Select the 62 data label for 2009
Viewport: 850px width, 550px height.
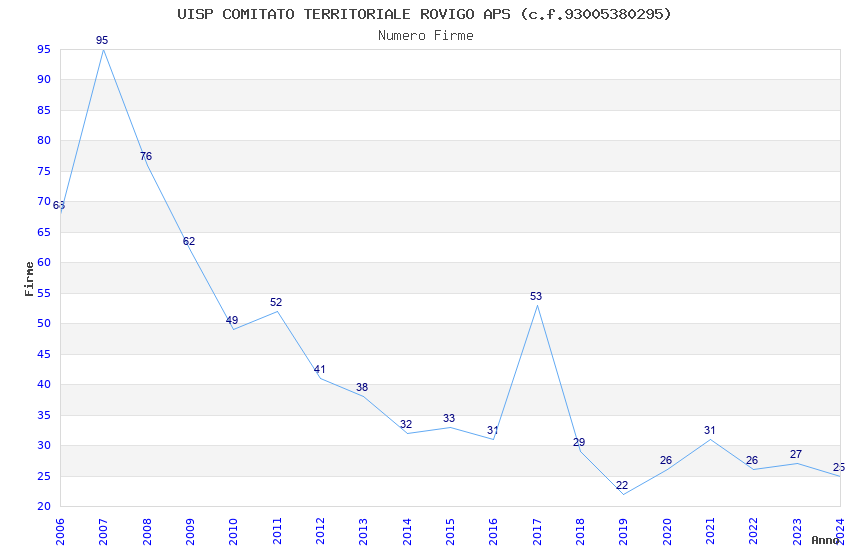pos(189,241)
